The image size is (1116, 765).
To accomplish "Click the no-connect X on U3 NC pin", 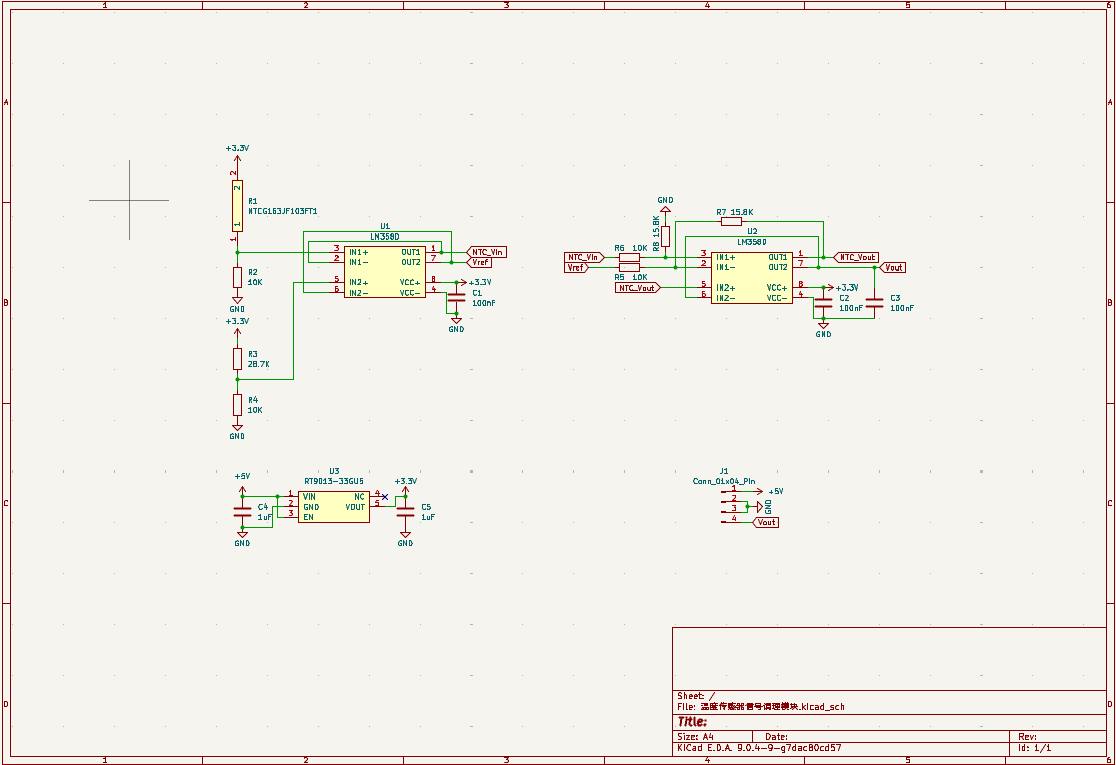I will pos(385,496).
